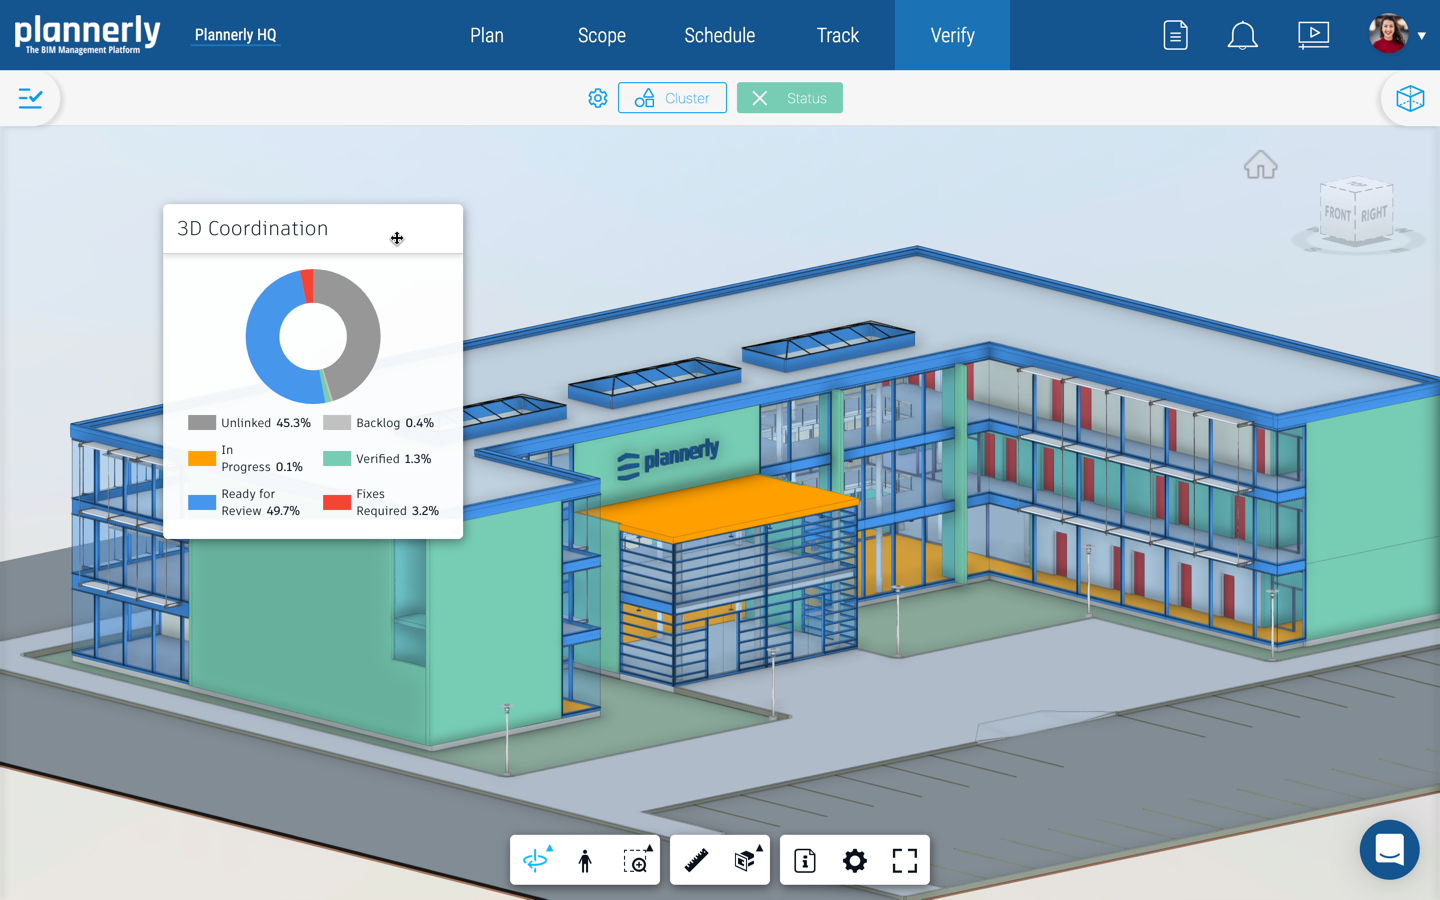1440x900 pixels.
Task: Click the Fixes Required 3.2% legend label
Action: click(398, 502)
